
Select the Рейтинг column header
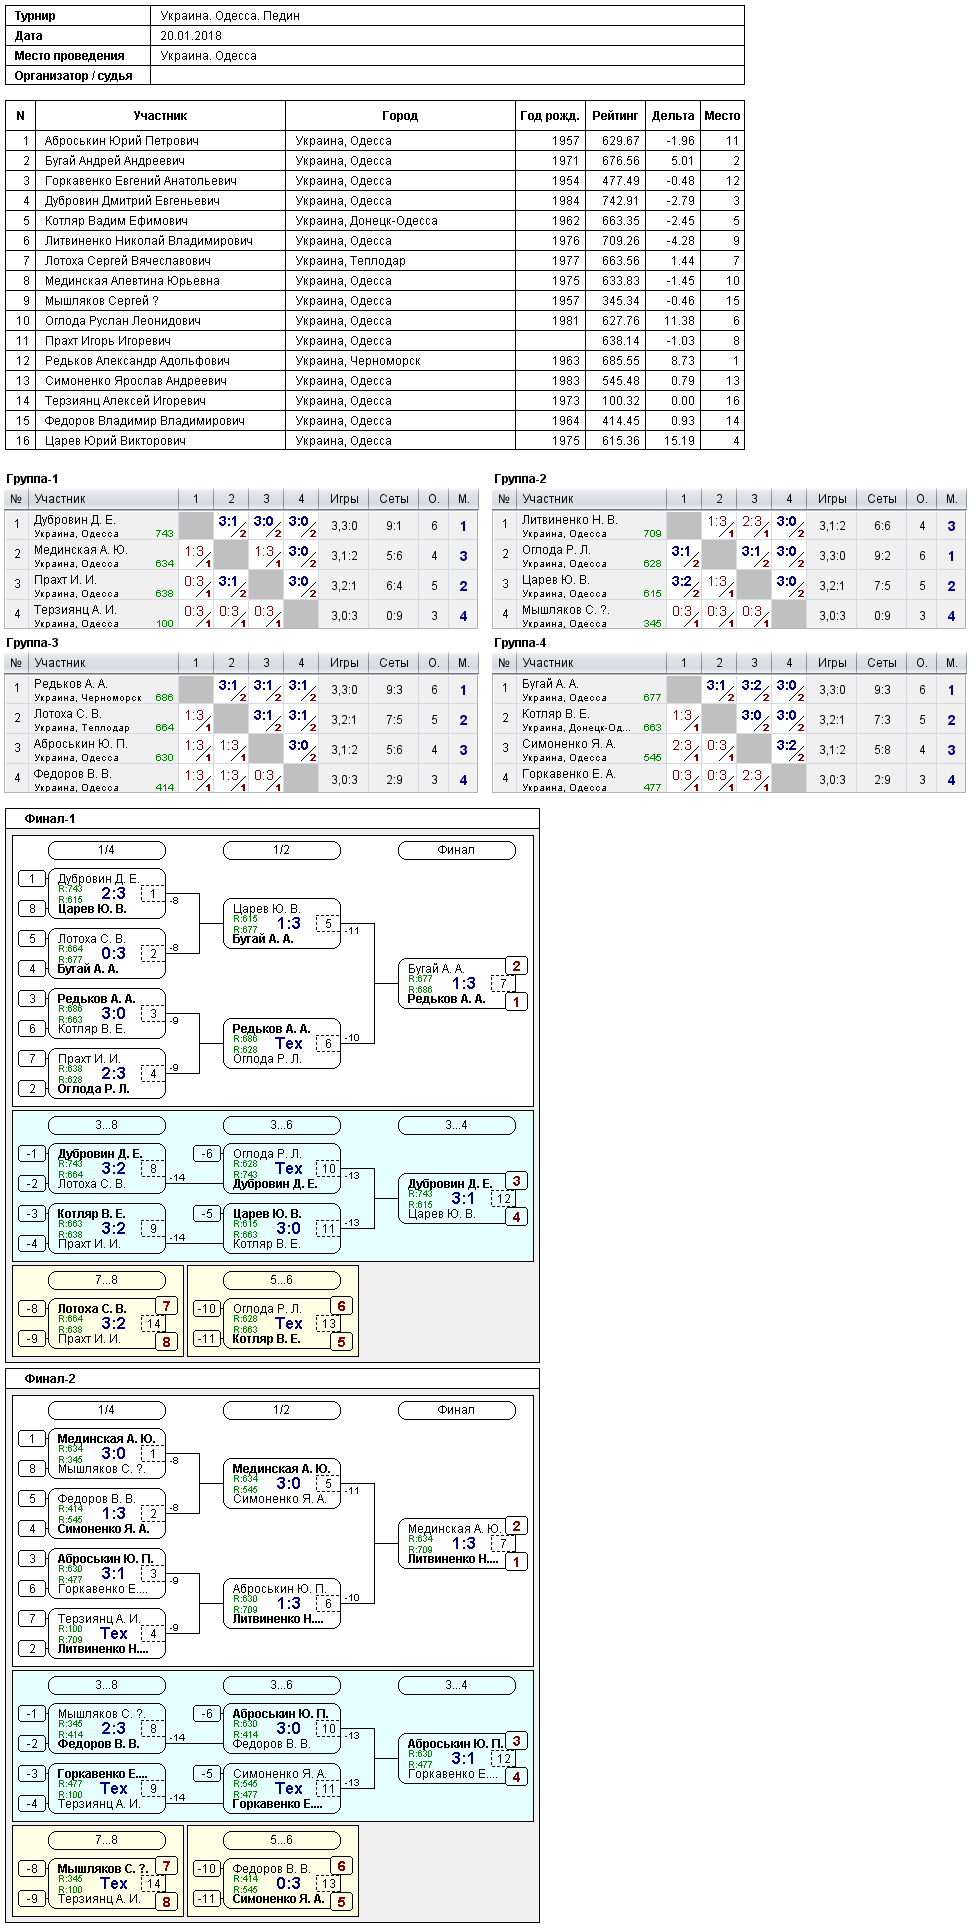click(615, 116)
